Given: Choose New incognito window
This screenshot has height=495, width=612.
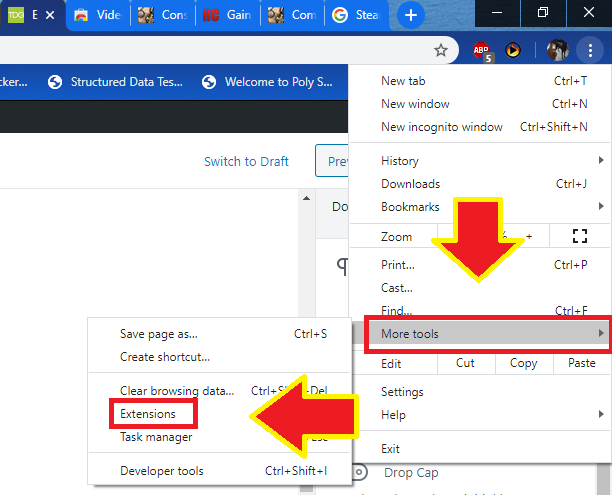Looking at the screenshot, I should [x=480, y=127].
